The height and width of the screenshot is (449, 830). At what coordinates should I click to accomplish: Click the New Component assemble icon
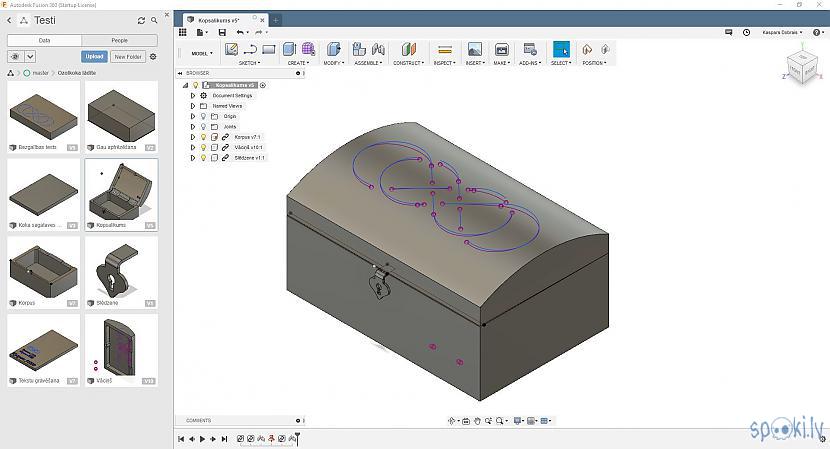click(359, 49)
